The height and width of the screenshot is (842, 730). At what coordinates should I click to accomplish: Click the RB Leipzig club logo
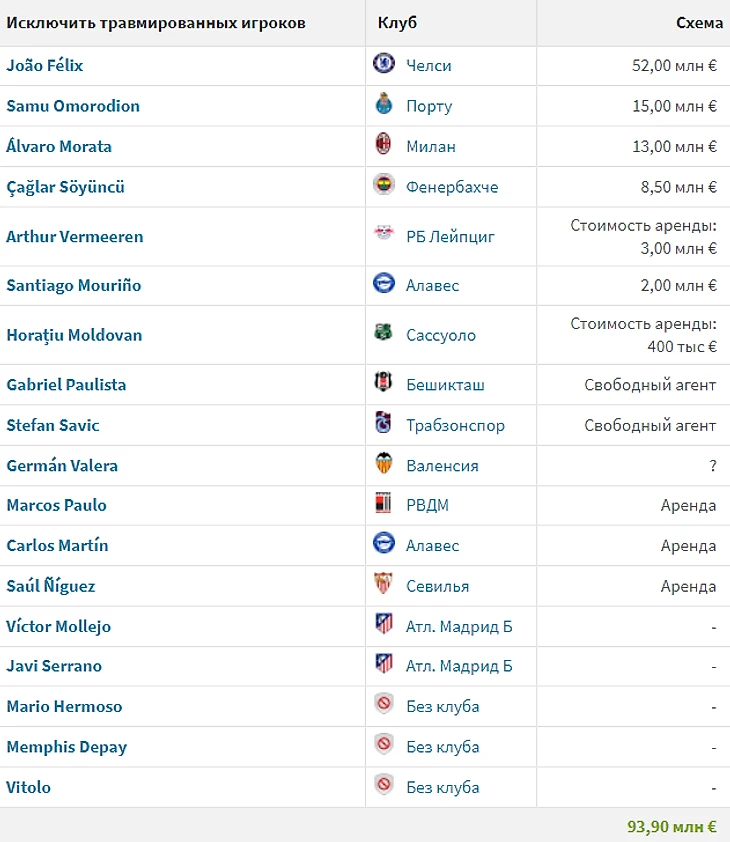[384, 236]
